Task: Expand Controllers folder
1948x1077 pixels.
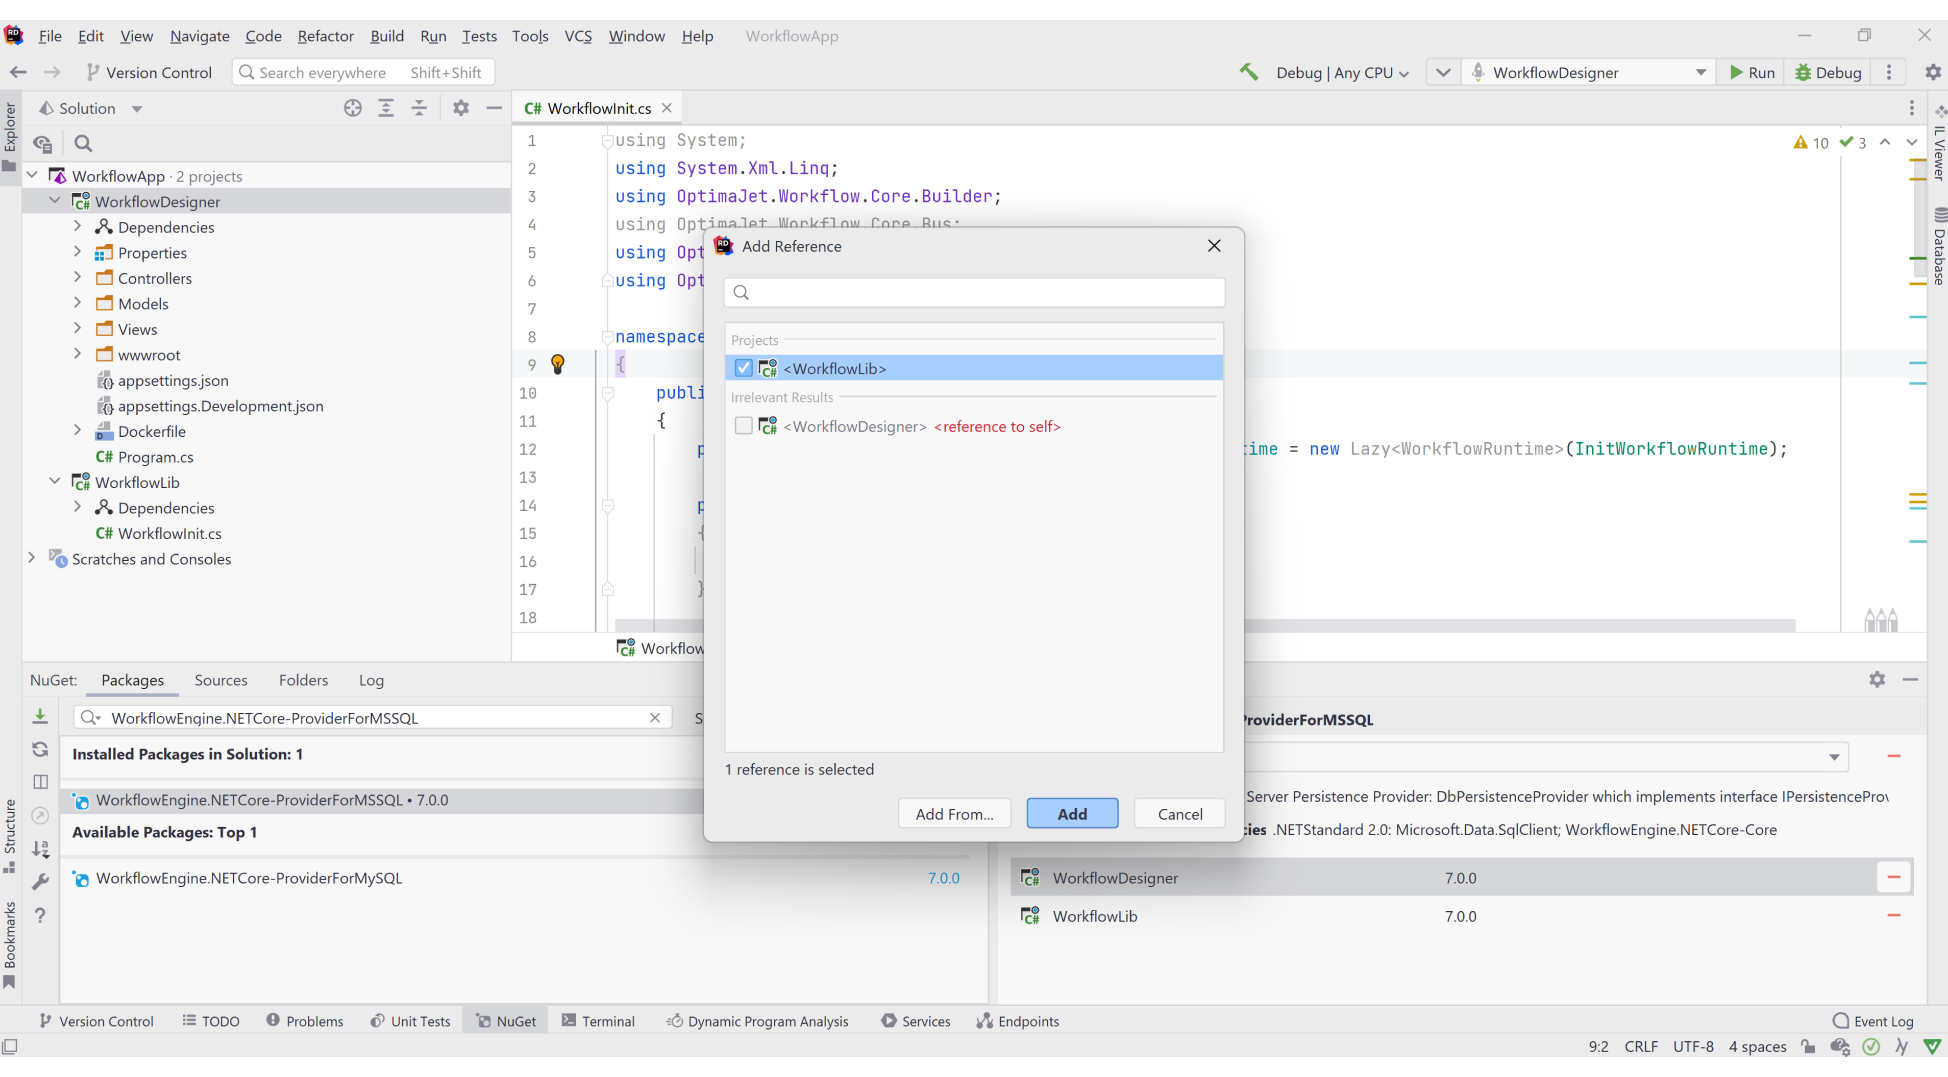Action: point(78,277)
